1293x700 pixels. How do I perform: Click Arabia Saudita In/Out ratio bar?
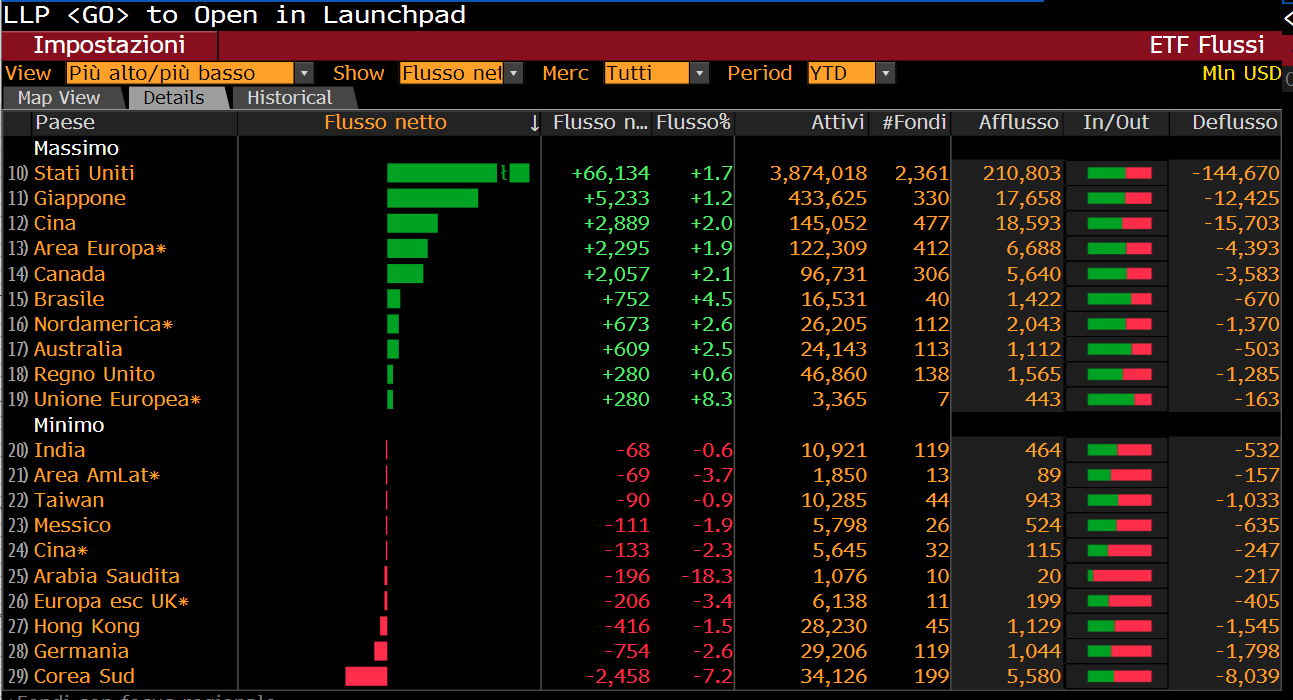[1119, 576]
